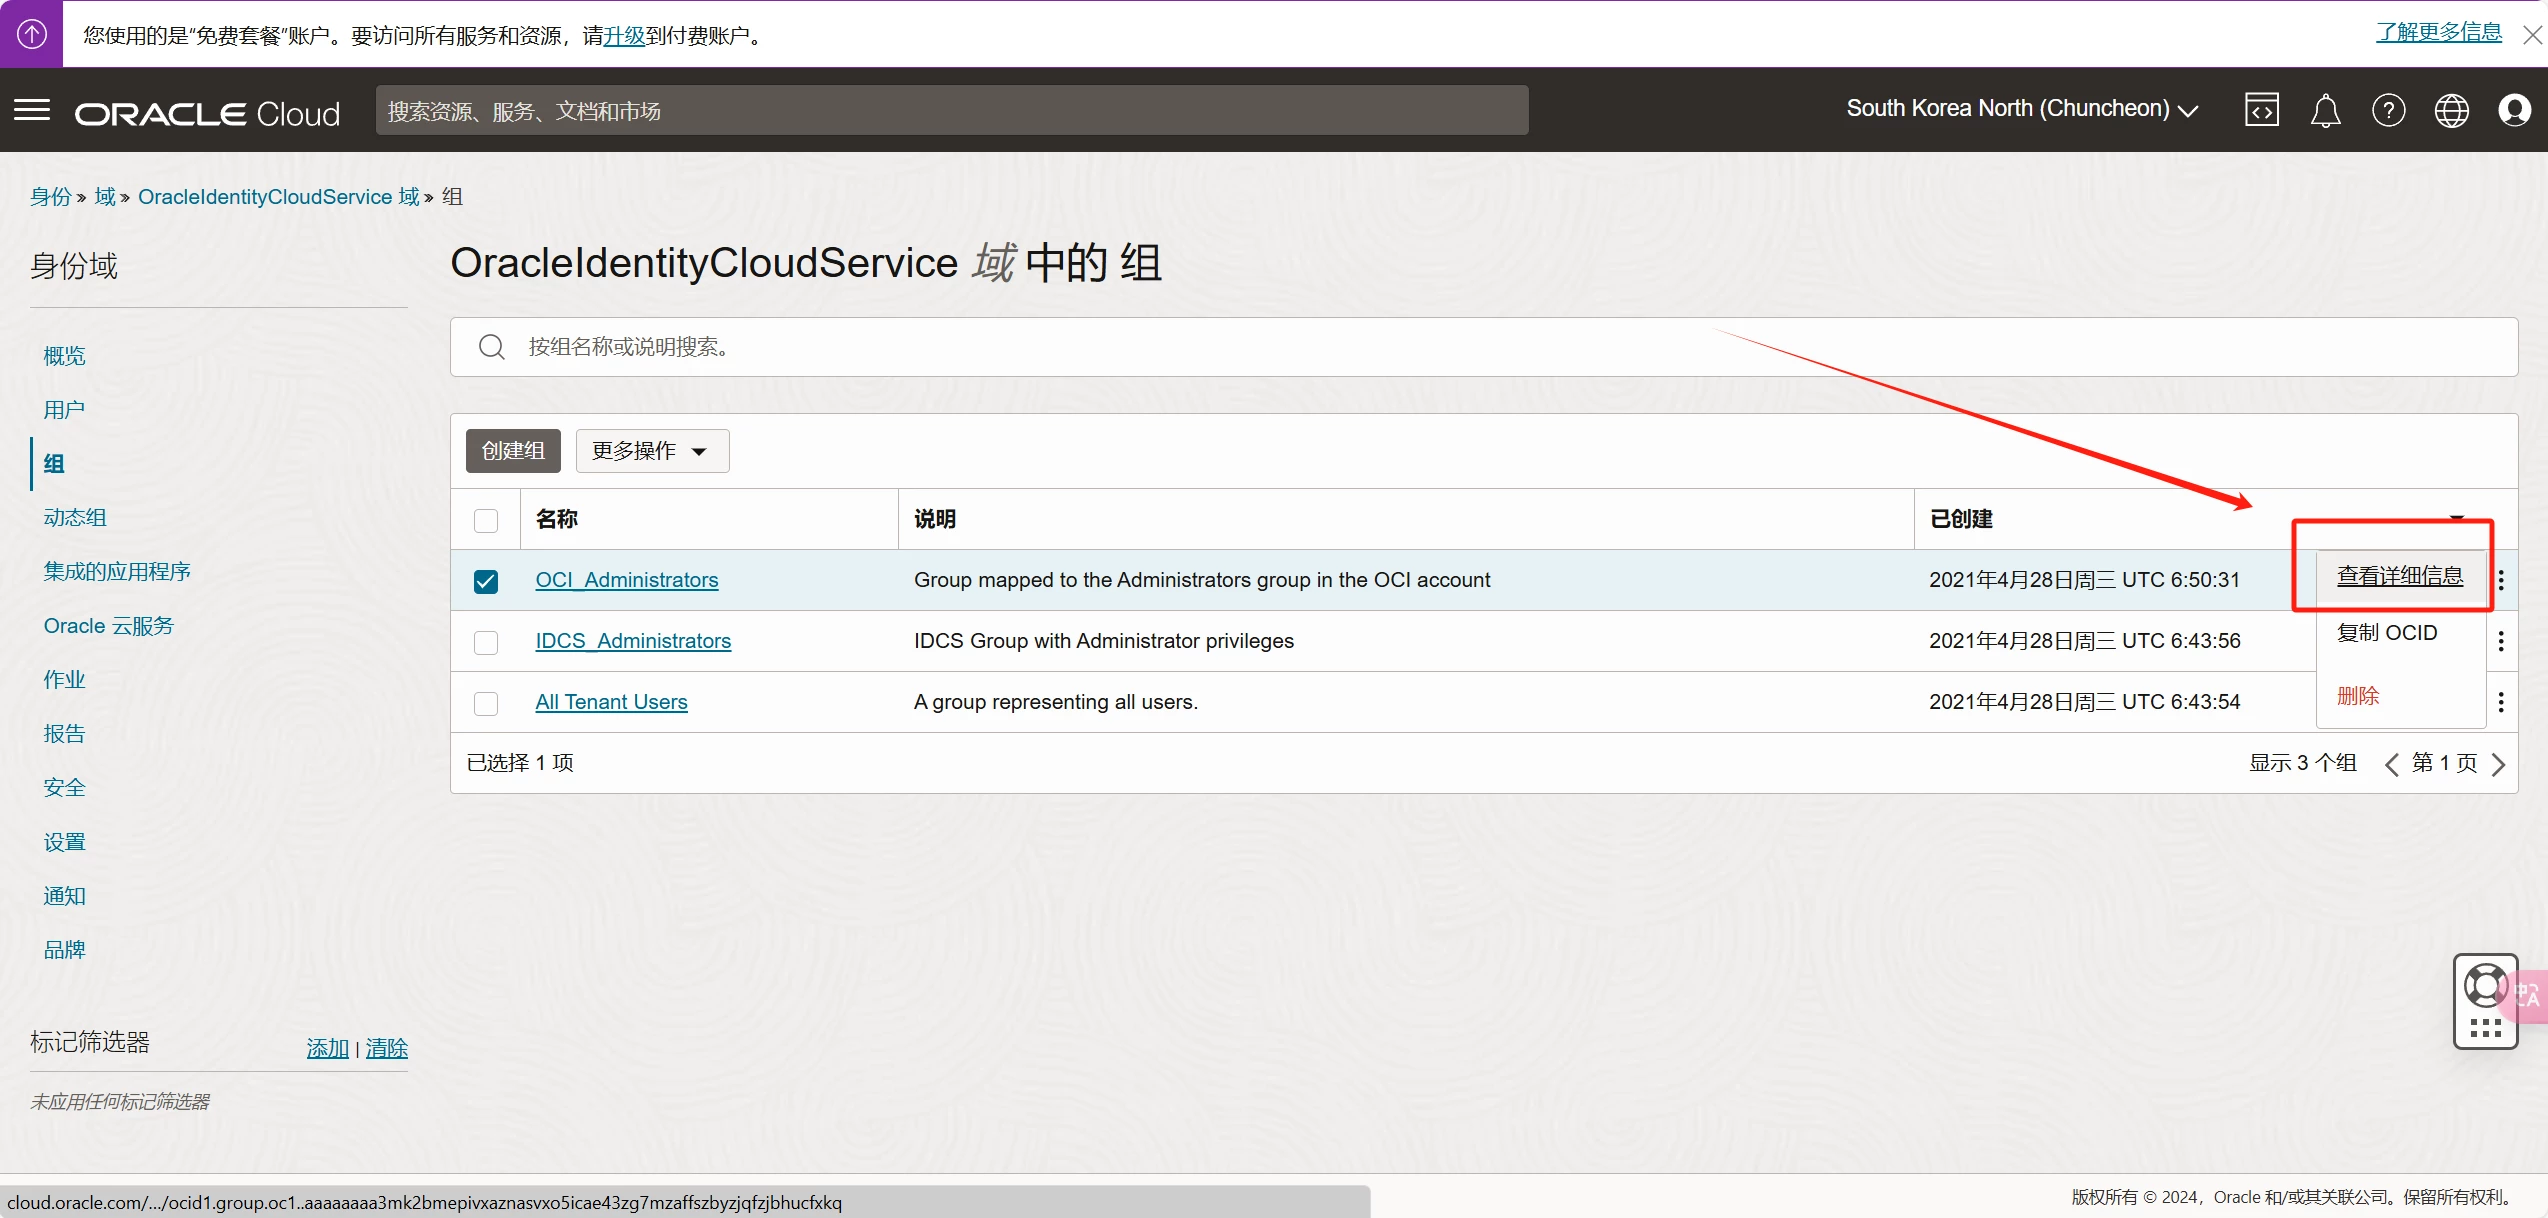This screenshot has width=2548, height=1218.
Task: Uncheck the OCI_Administrators row checkbox
Action: (486, 581)
